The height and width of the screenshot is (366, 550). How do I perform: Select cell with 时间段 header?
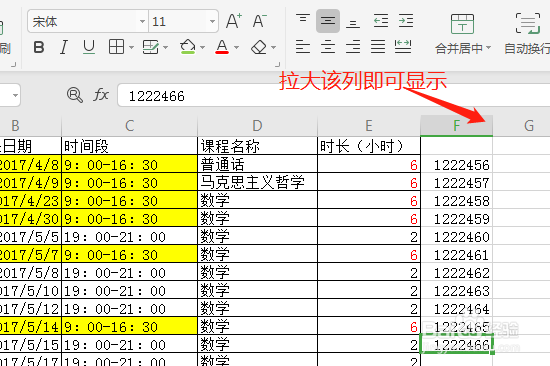[129, 146]
